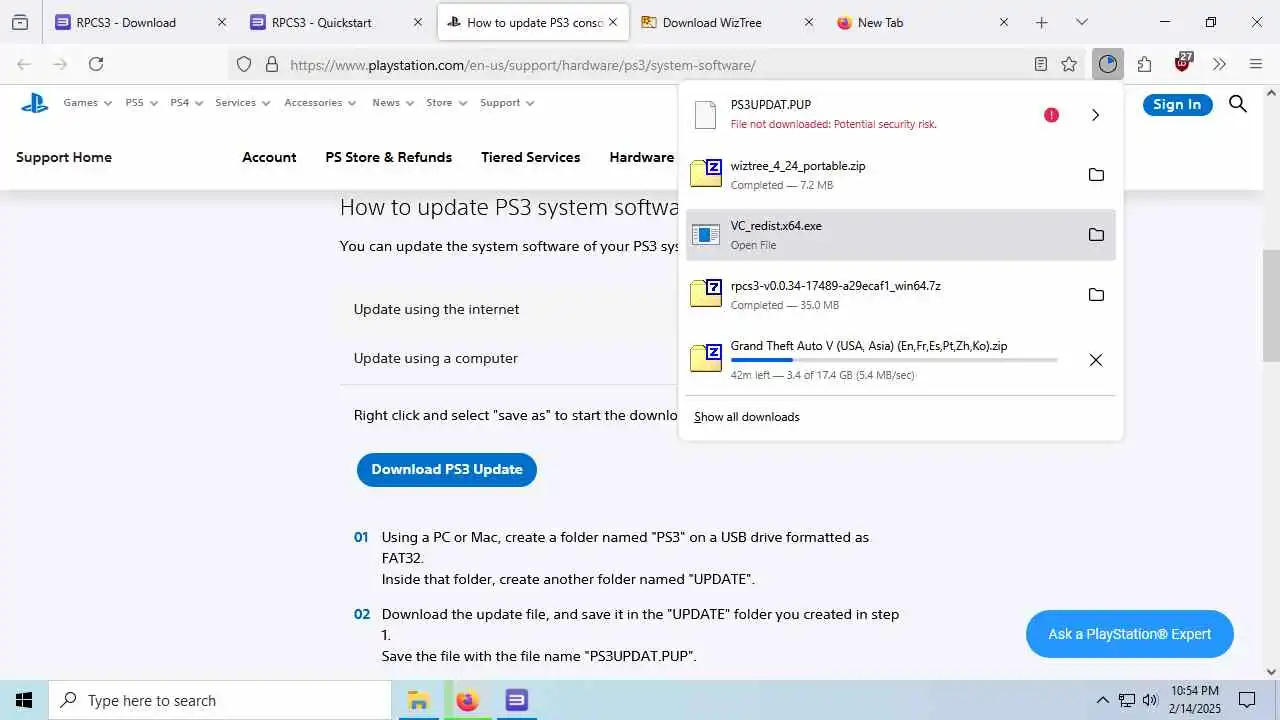1280x720 pixels.
Task: Open PS Store & Refunds section
Action: tap(388, 157)
